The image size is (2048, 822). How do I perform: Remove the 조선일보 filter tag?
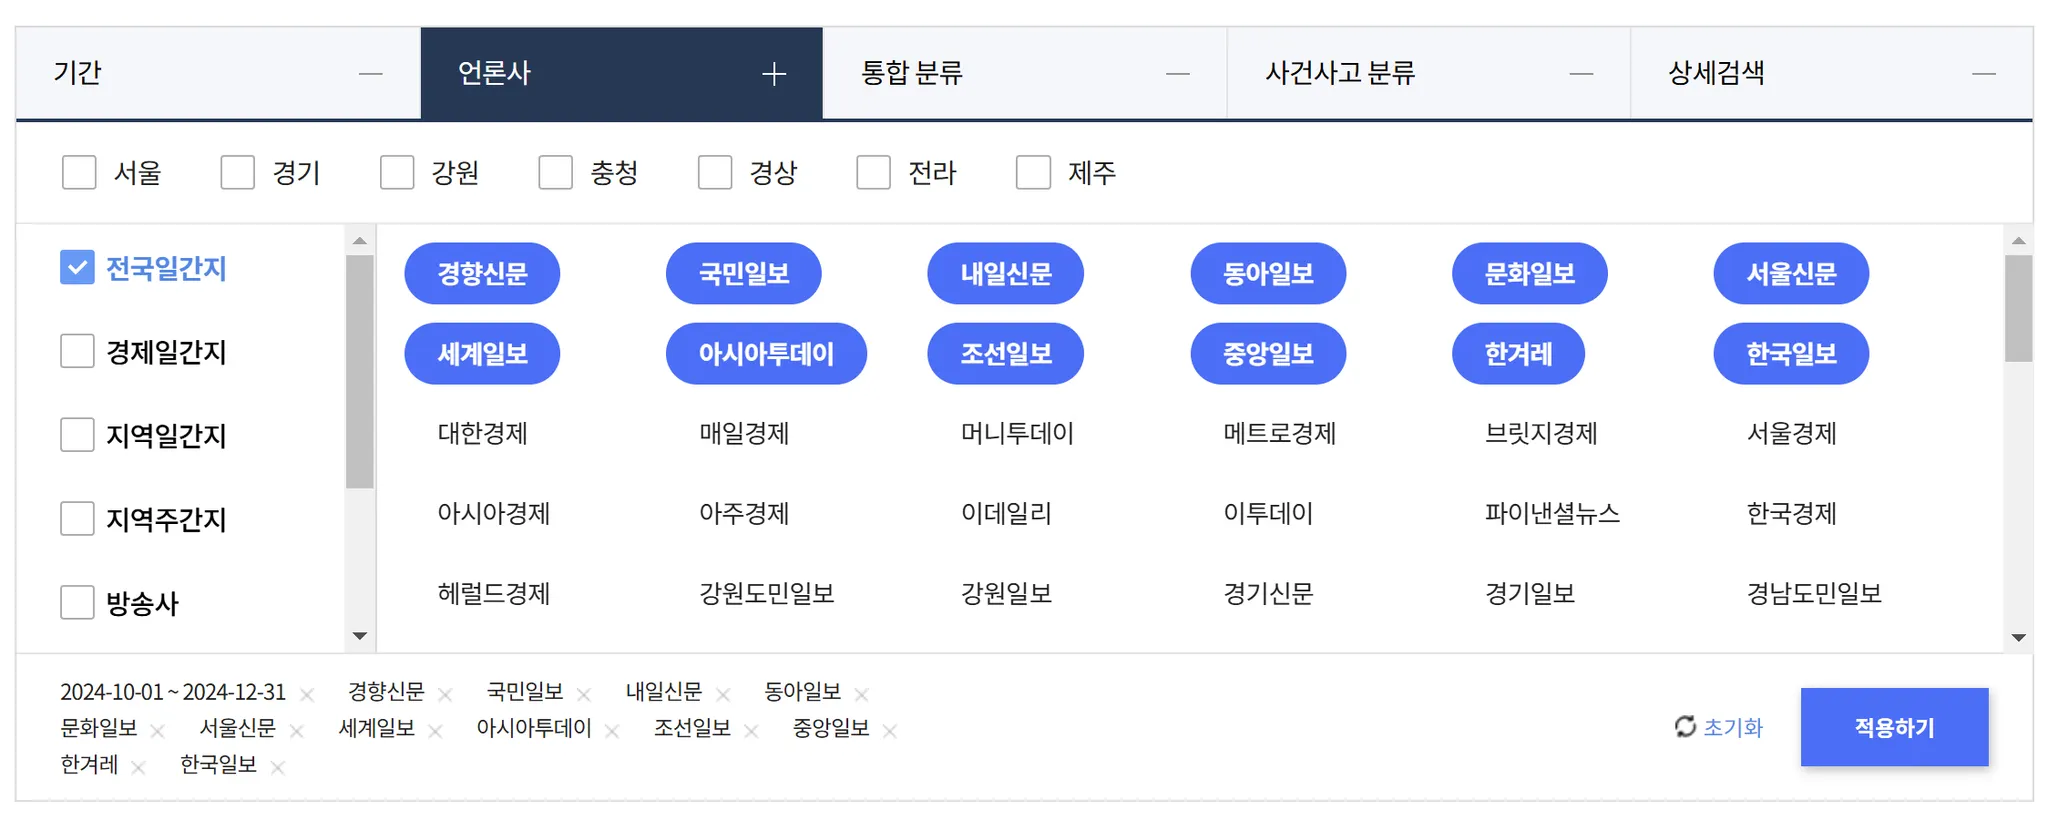[751, 731]
